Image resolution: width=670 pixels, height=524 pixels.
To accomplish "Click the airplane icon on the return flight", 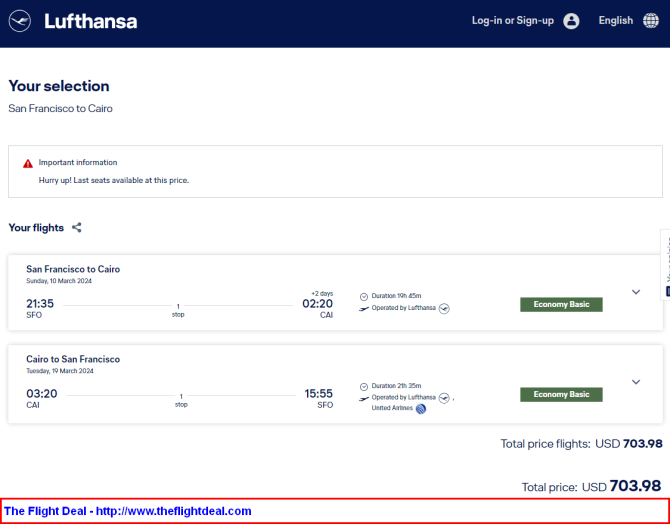I will [x=364, y=399].
